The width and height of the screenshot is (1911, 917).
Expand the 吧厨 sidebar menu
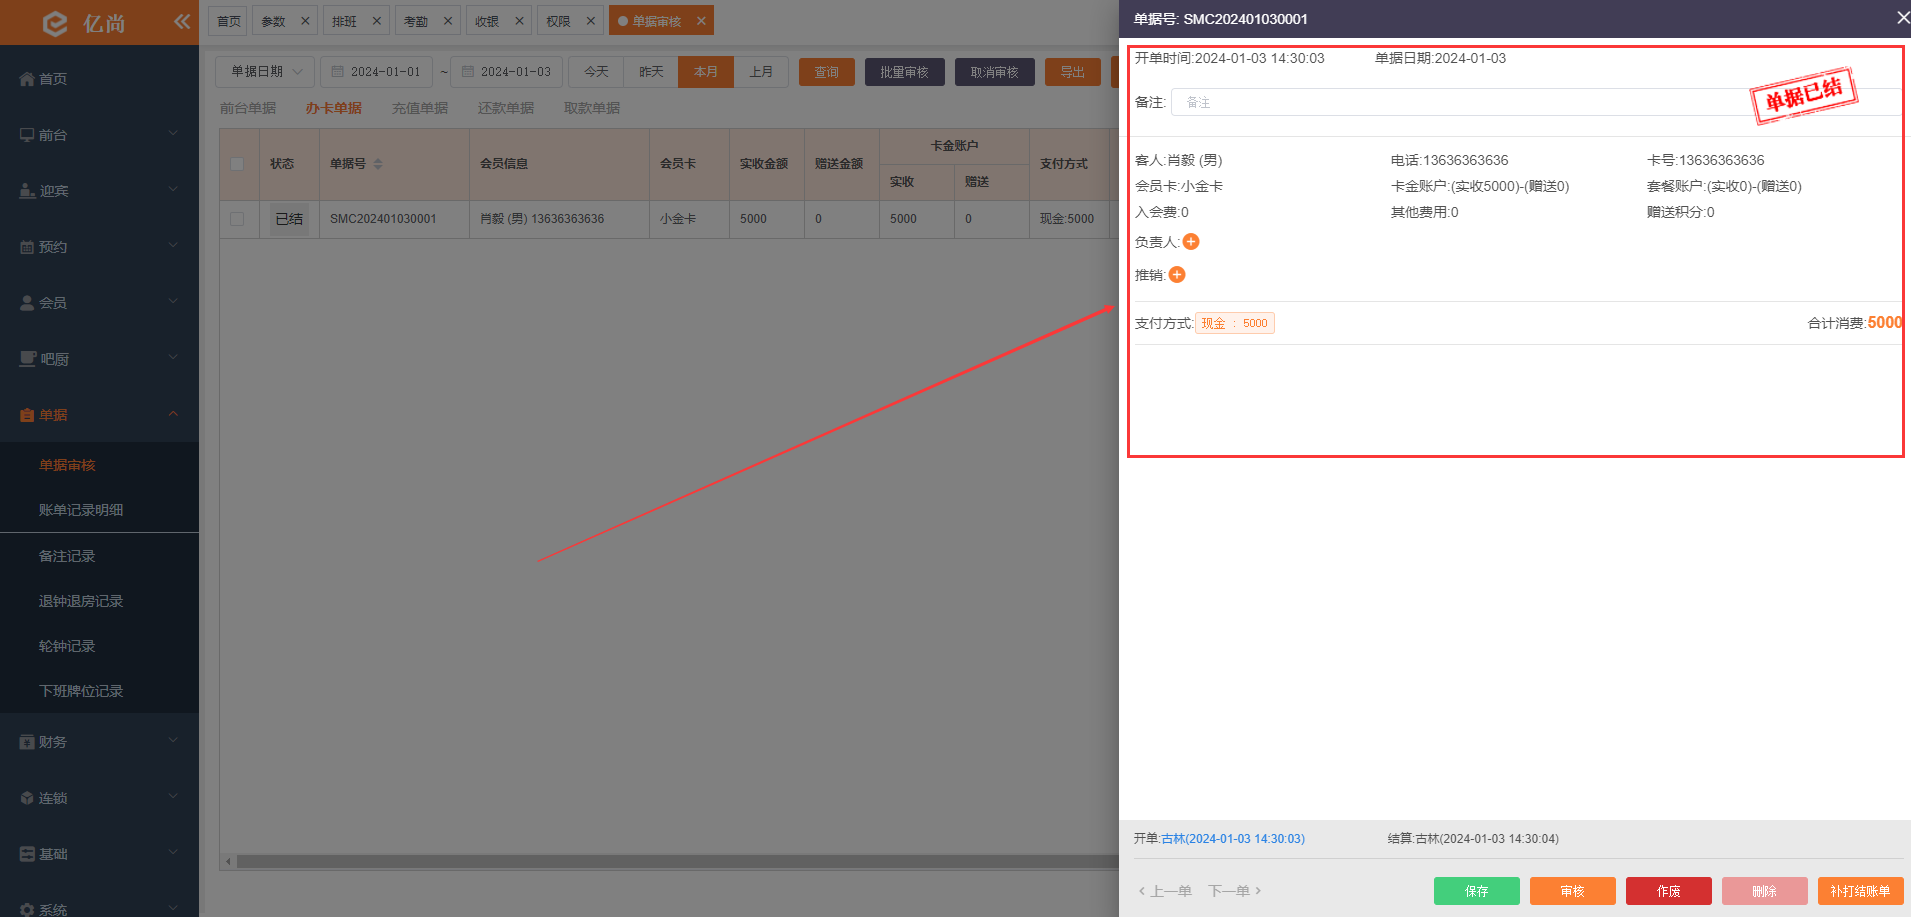coord(100,359)
